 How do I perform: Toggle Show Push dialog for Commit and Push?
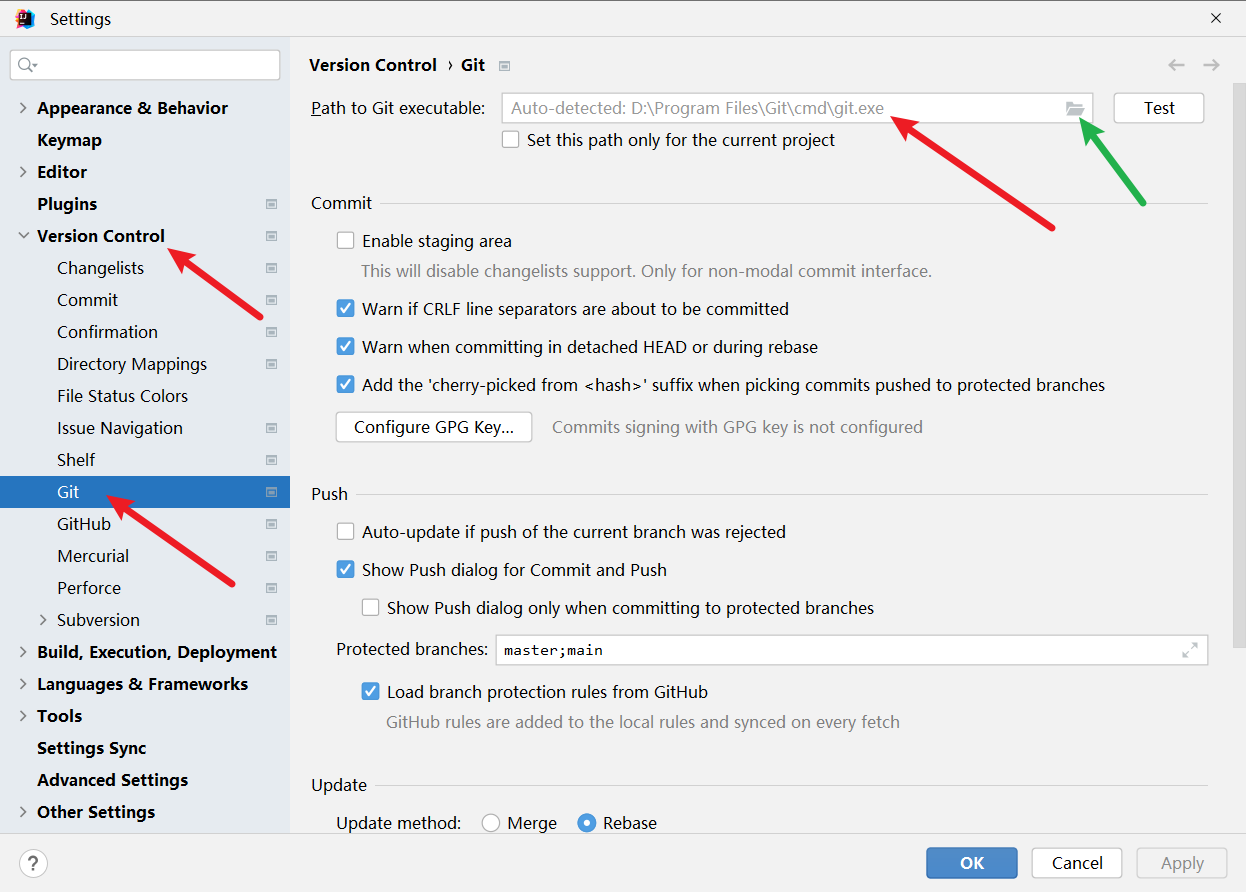(345, 570)
